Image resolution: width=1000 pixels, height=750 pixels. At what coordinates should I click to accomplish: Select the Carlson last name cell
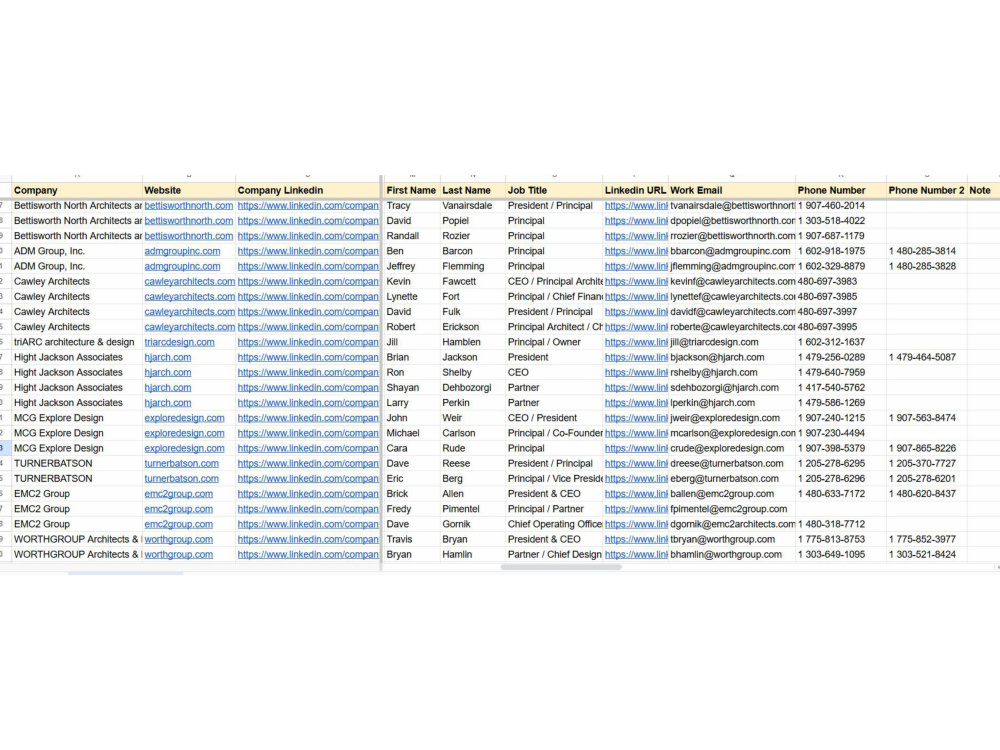pos(473,433)
